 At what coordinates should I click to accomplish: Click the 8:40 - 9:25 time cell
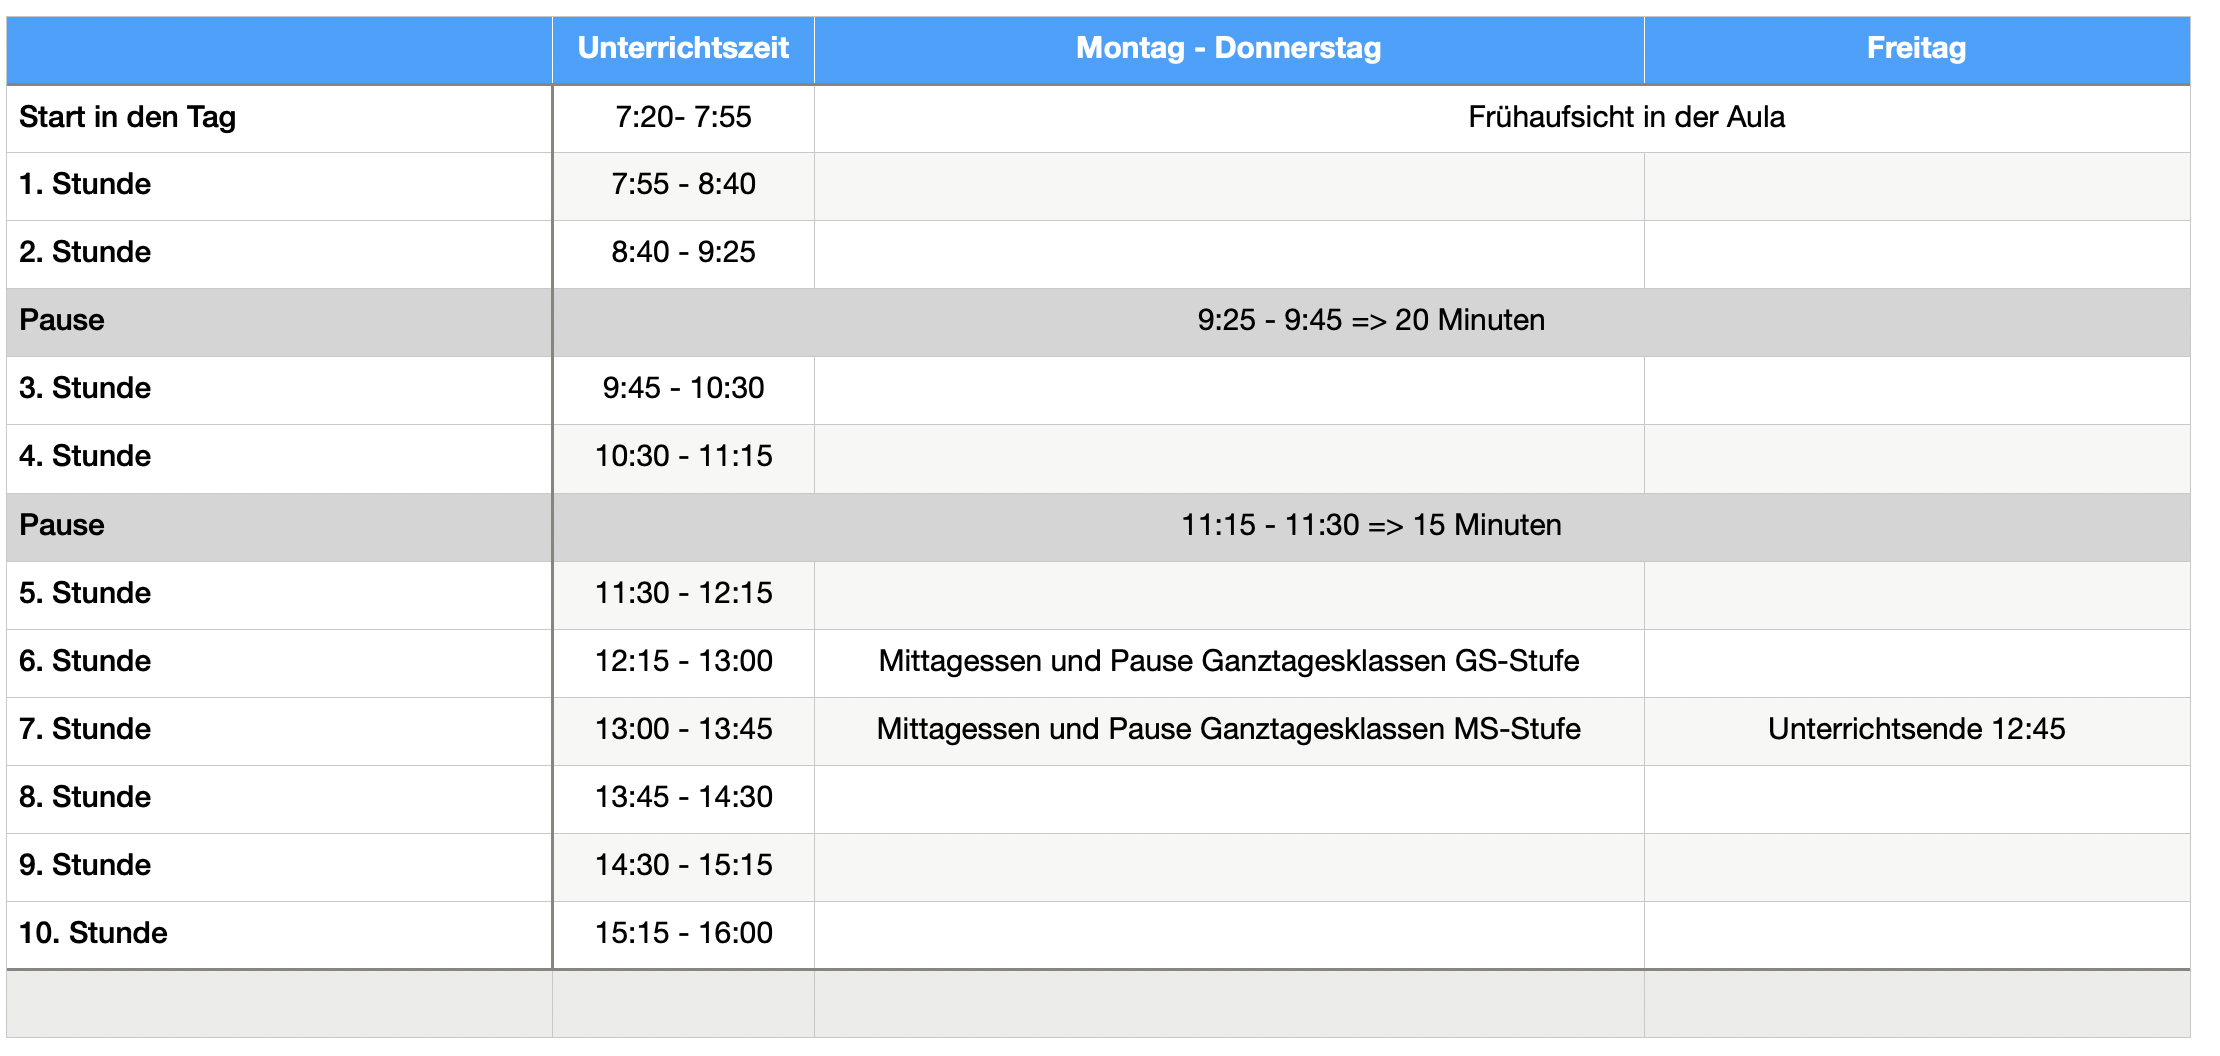683,254
